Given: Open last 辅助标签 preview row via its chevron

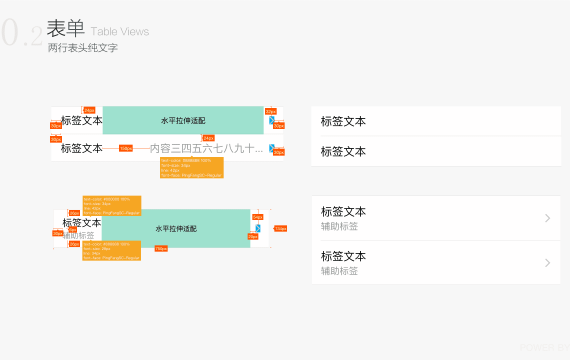Looking at the screenshot, I should point(547,263).
